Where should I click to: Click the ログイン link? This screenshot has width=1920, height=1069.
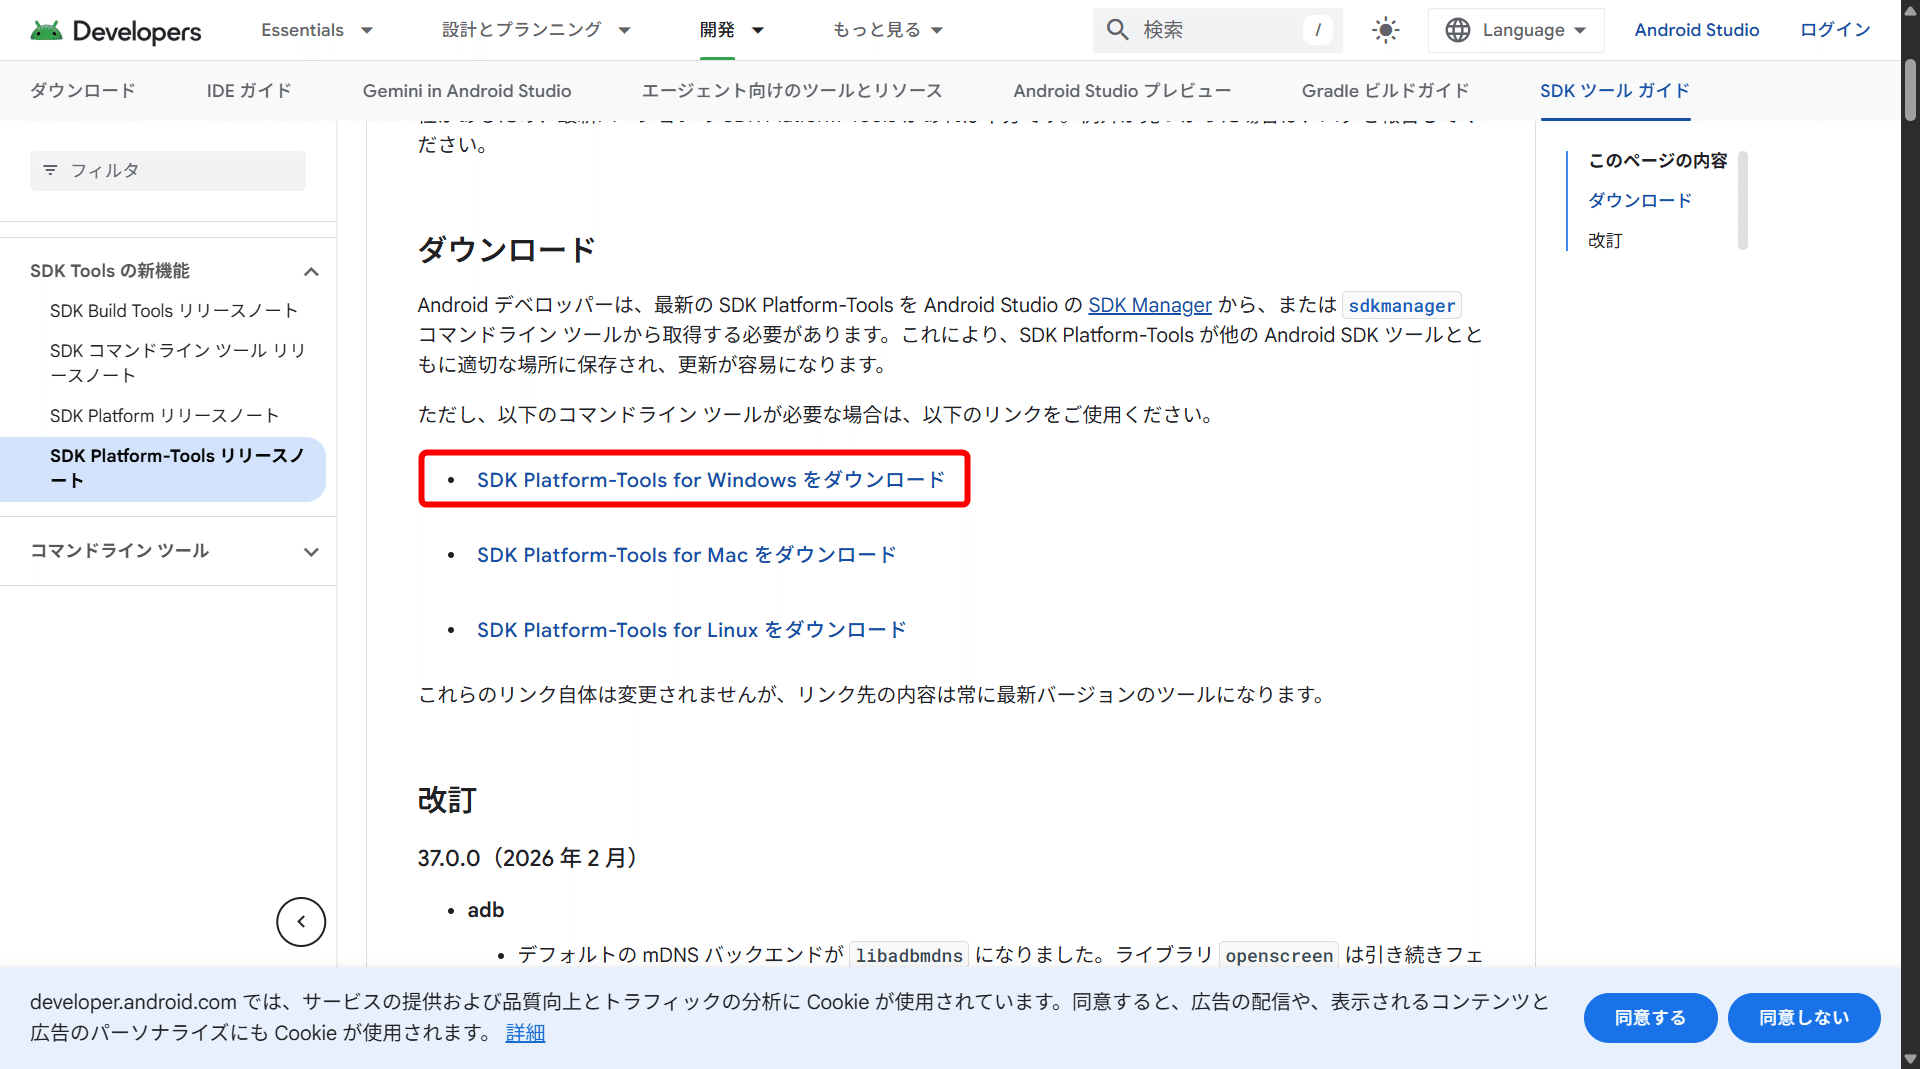click(1835, 30)
